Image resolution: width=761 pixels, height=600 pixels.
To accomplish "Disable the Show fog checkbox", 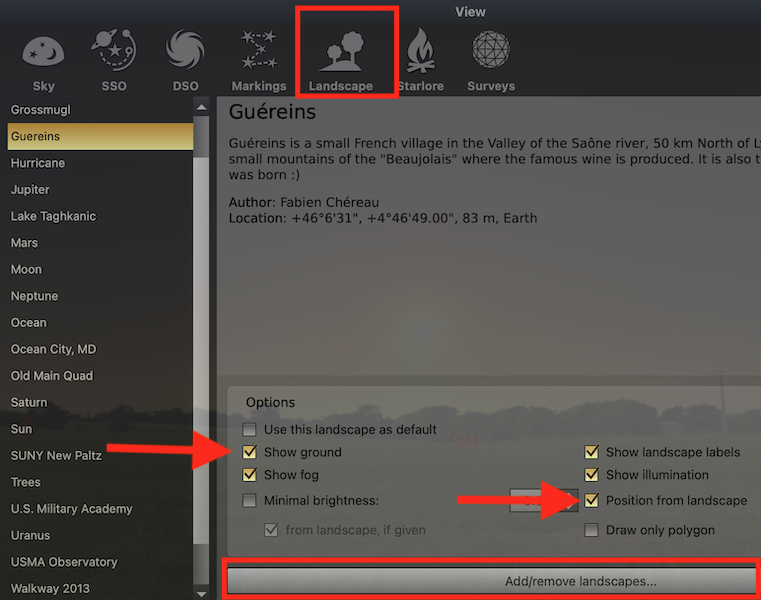I will [249, 474].
